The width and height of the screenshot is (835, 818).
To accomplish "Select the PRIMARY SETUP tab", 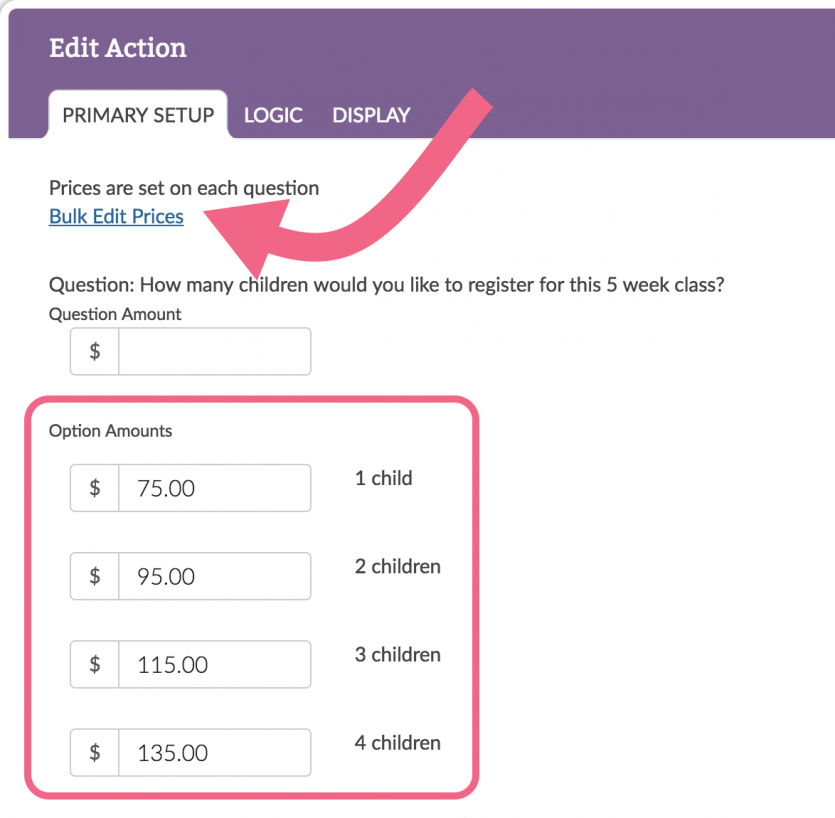I will pyautogui.click(x=138, y=115).
